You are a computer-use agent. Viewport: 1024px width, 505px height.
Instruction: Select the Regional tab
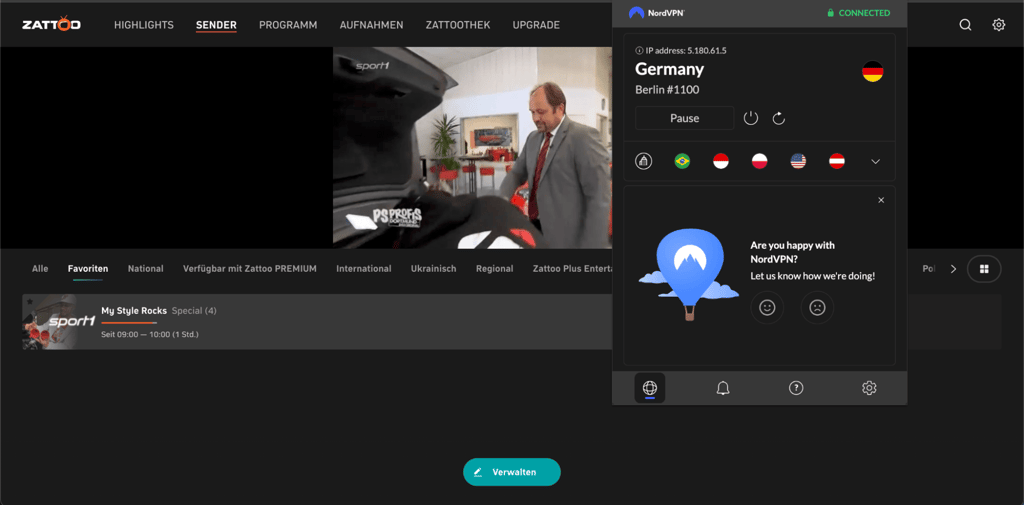pyautogui.click(x=494, y=269)
